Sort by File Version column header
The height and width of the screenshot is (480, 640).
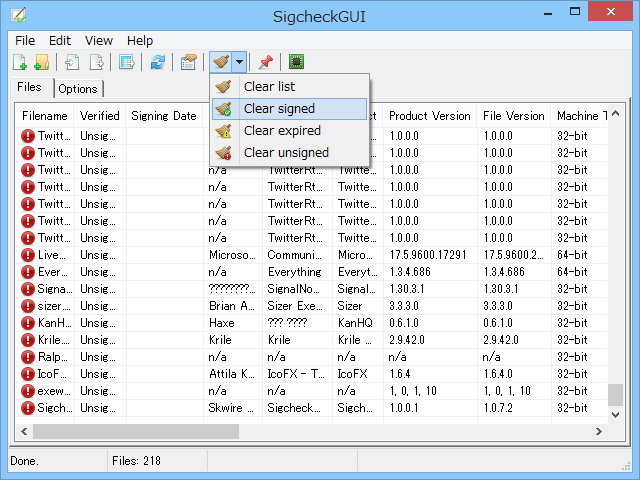[x=513, y=116]
